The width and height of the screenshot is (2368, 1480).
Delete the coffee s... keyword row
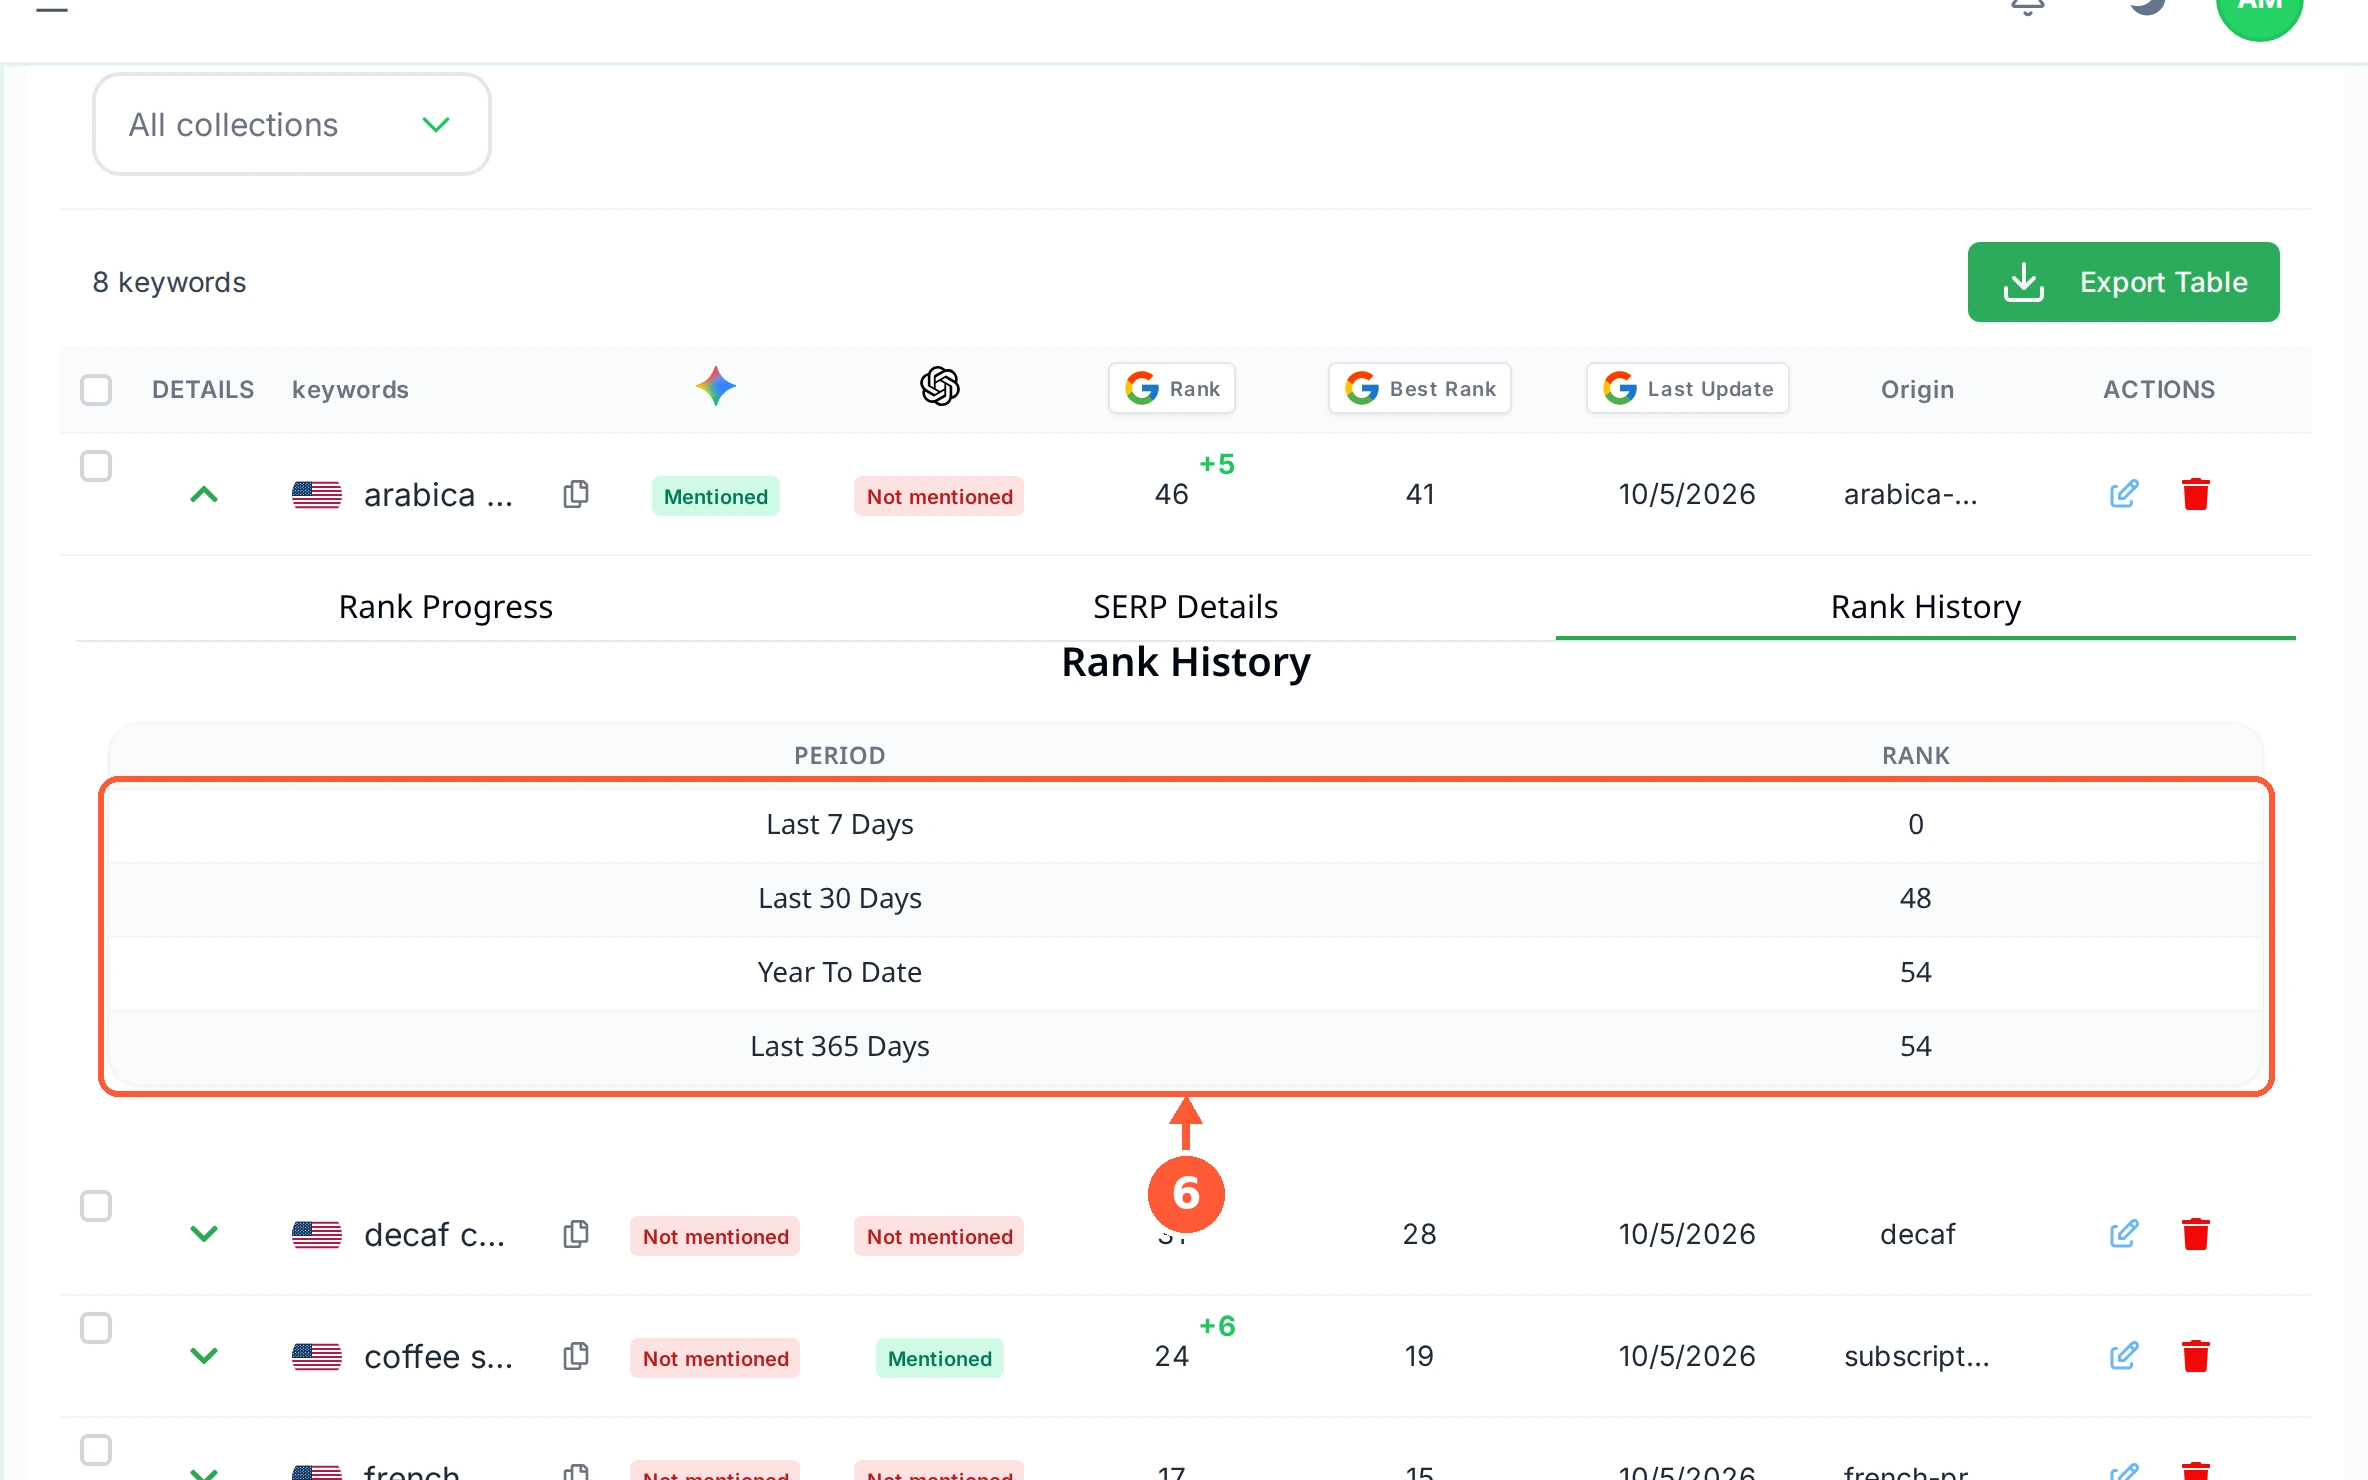tap(2196, 1356)
